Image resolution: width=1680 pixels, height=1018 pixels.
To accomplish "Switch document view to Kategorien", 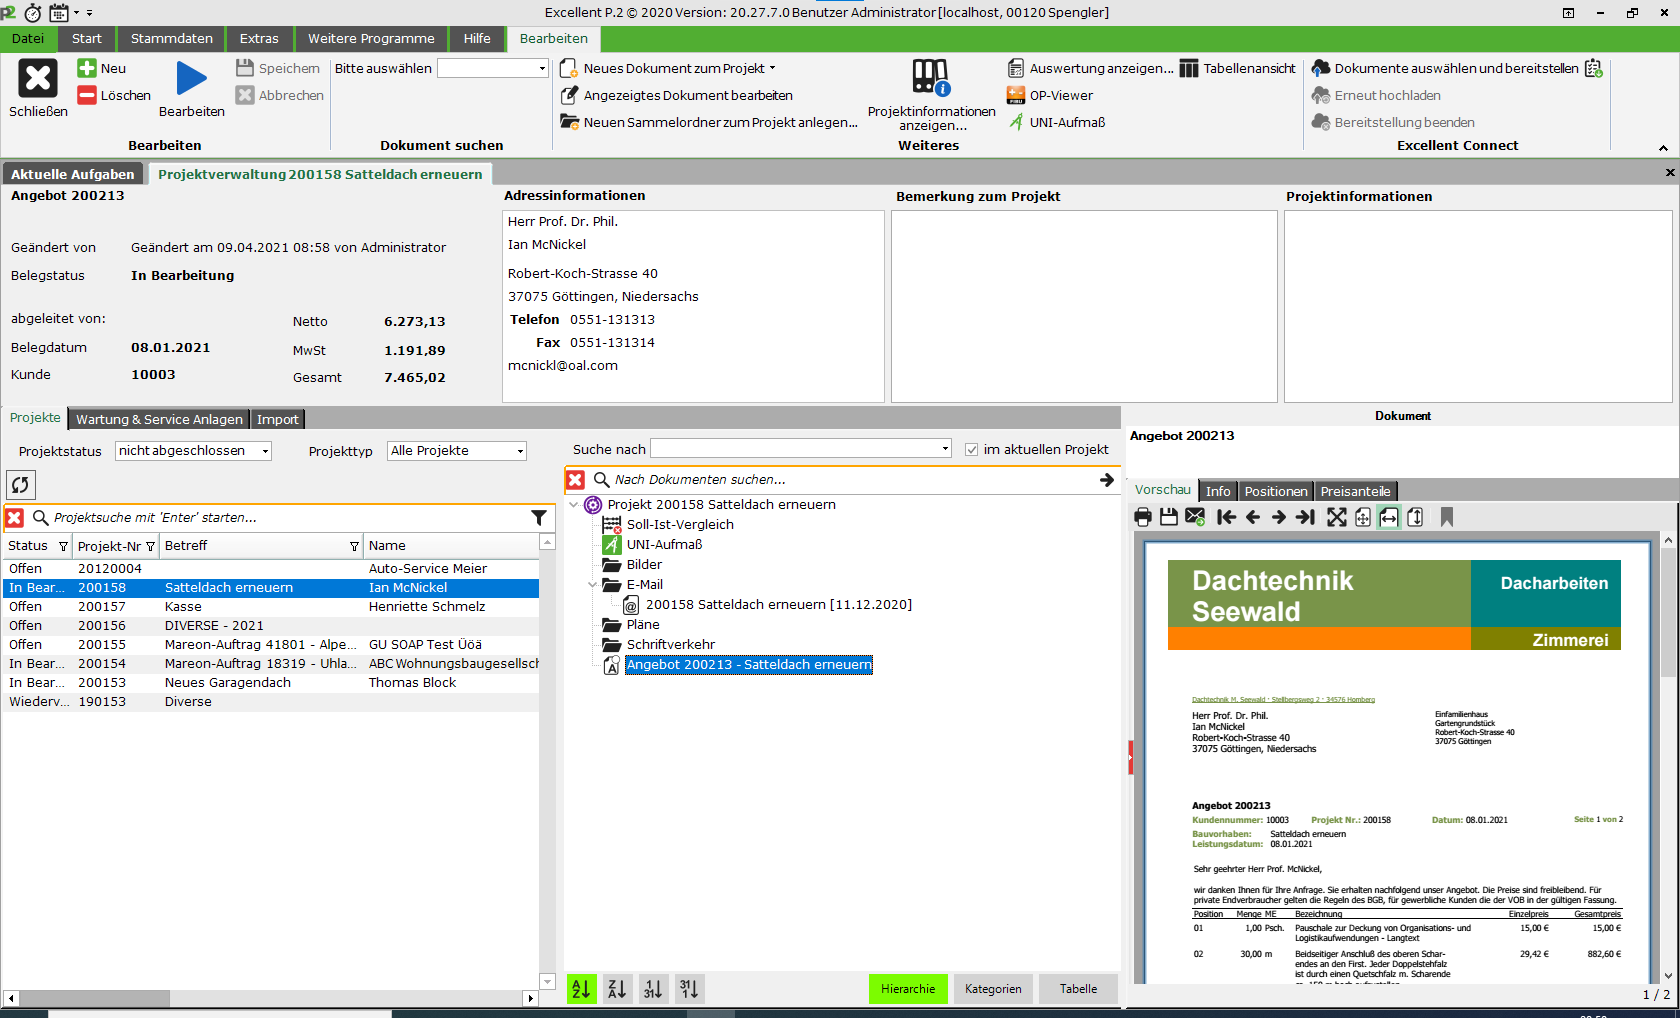I will 993,989.
